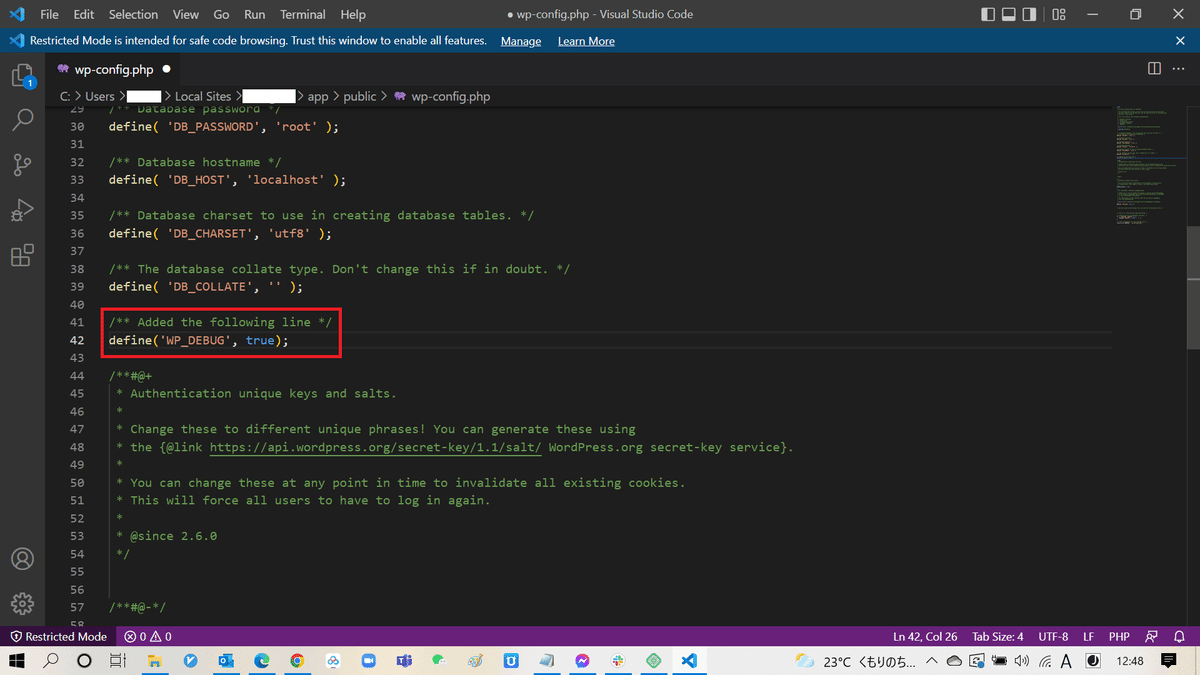Open Tab Size: 4 indentation picker
The image size is (1200, 675).
point(998,636)
